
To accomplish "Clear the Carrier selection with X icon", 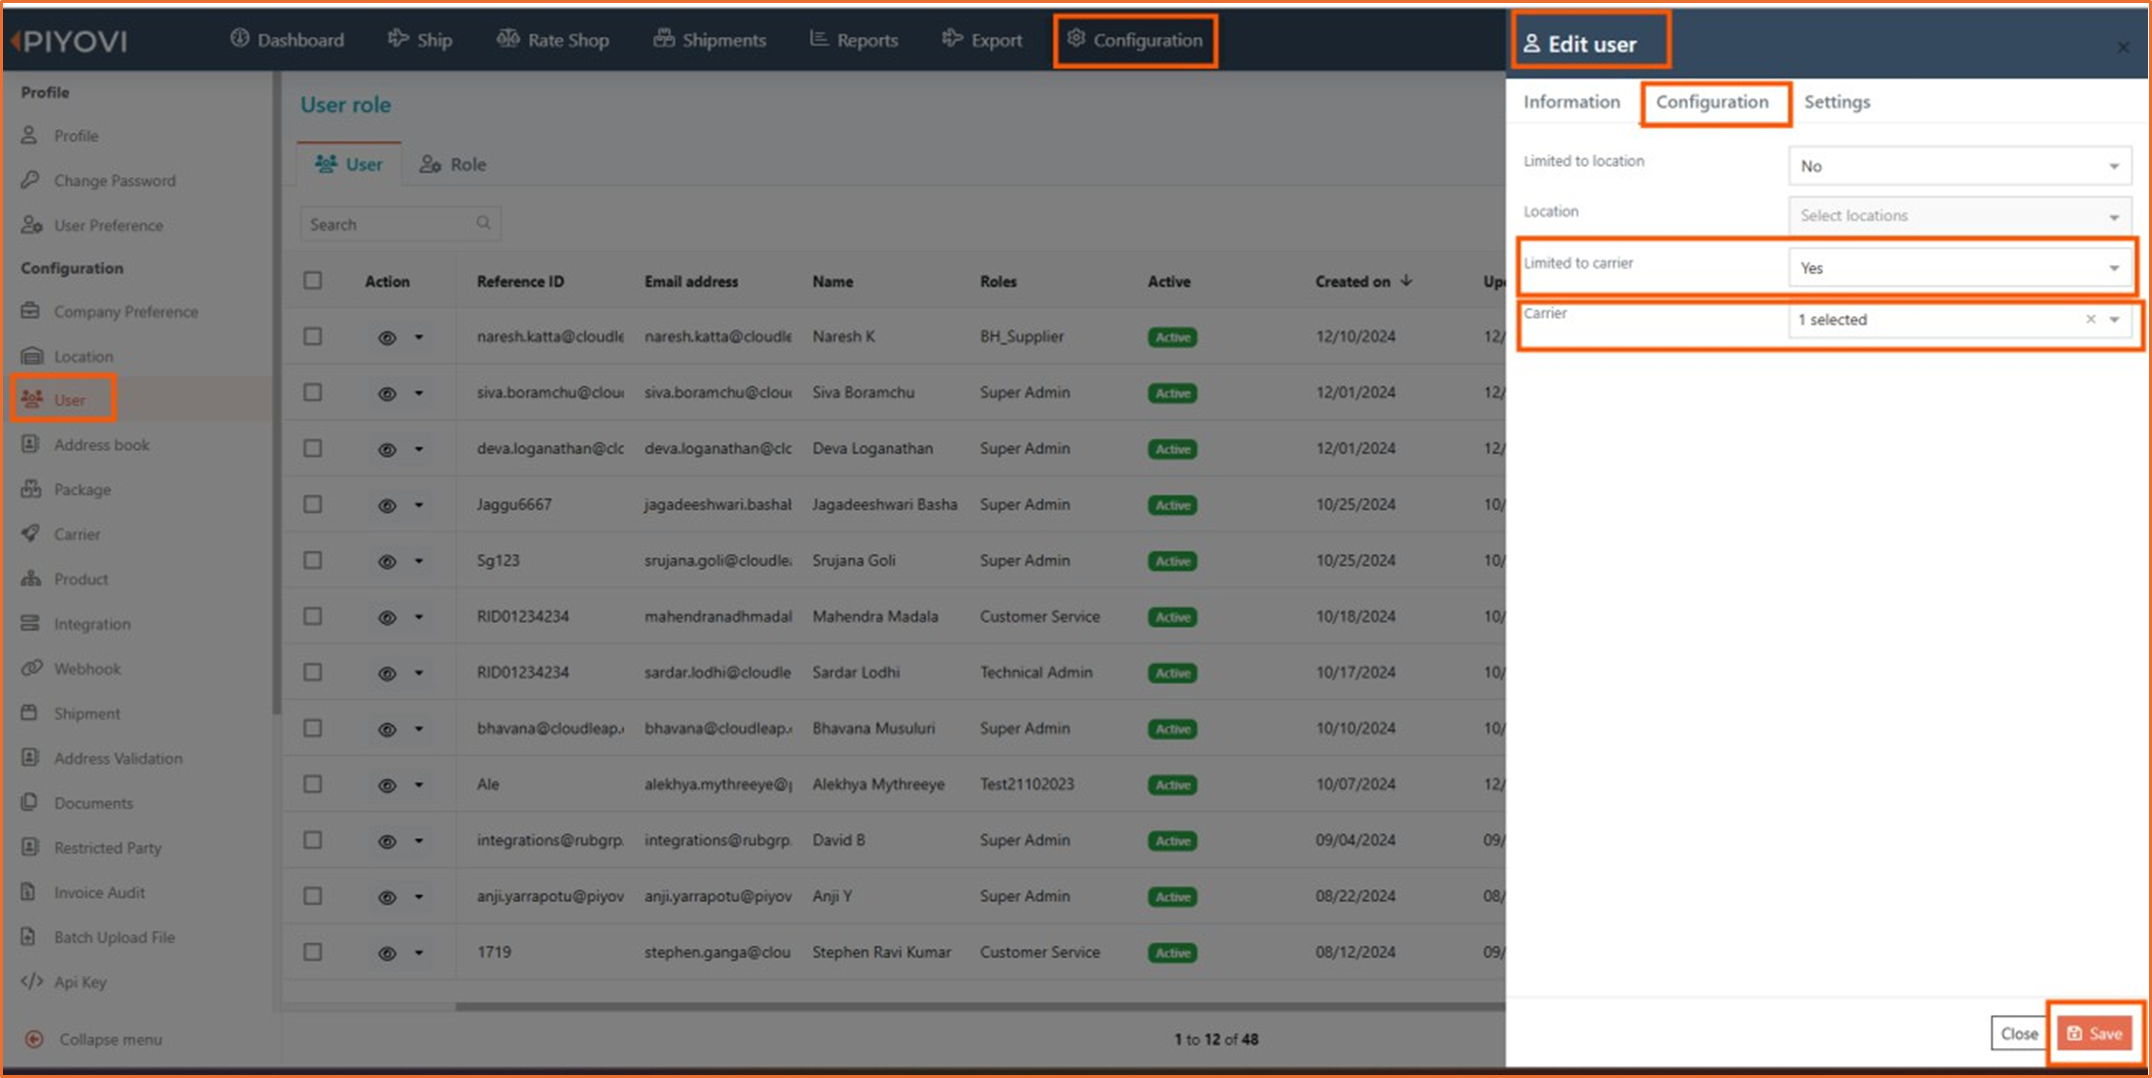I will pos(2089,319).
